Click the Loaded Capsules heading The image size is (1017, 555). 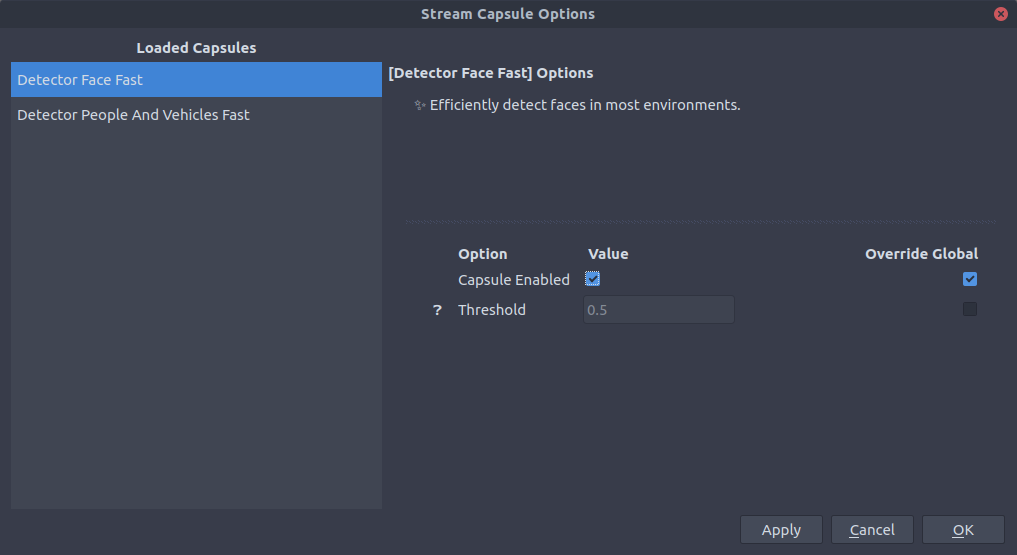coord(197,48)
